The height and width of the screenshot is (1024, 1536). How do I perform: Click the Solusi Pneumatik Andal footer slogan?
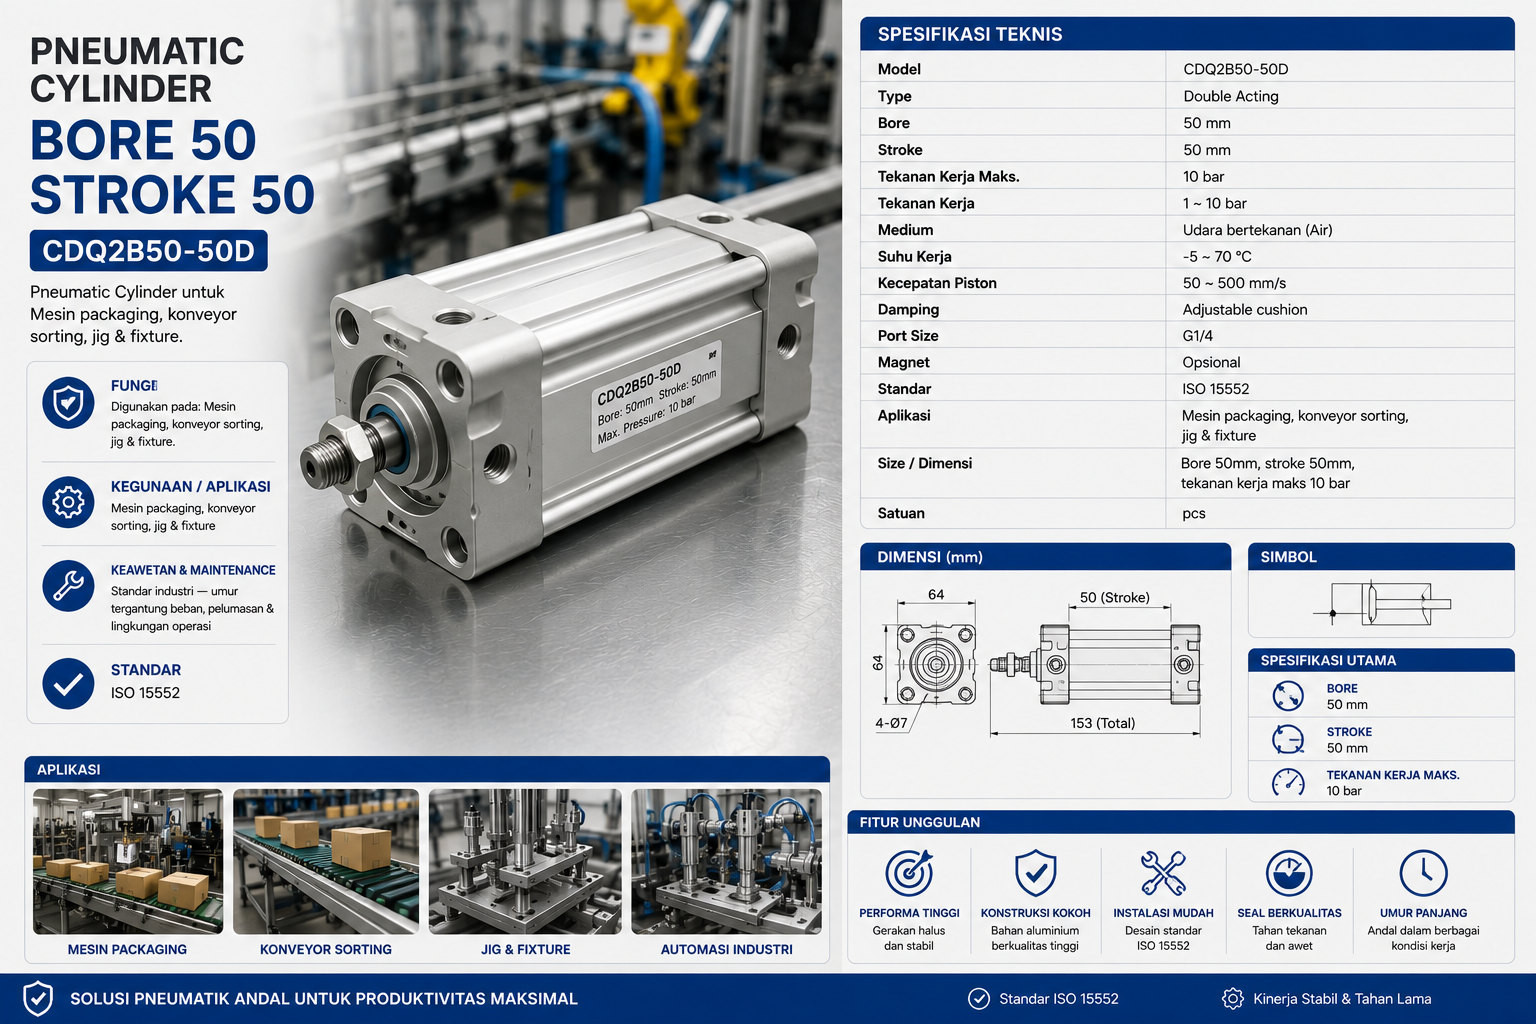pos(324,998)
